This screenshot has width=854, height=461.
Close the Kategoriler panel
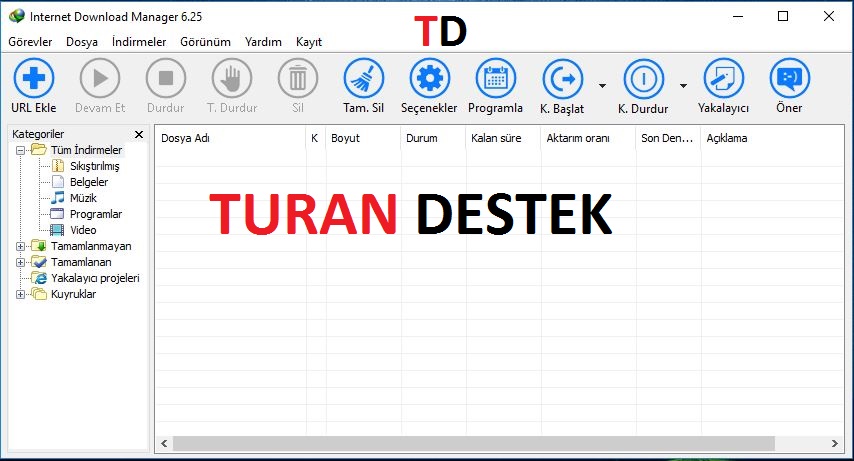tap(139, 134)
